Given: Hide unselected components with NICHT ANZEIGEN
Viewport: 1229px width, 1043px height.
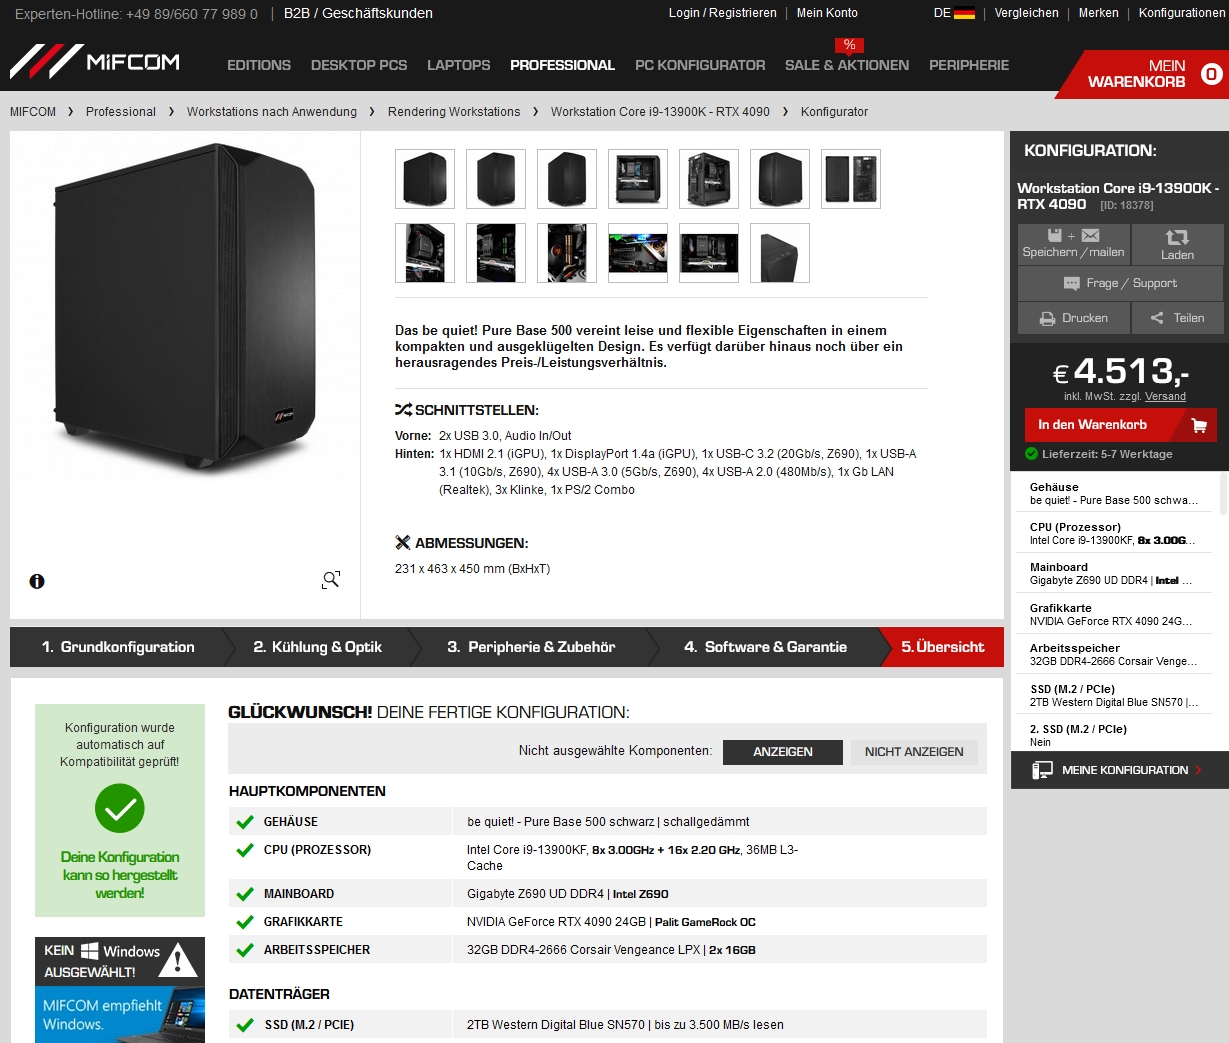Looking at the screenshot, I should point(914,752).
